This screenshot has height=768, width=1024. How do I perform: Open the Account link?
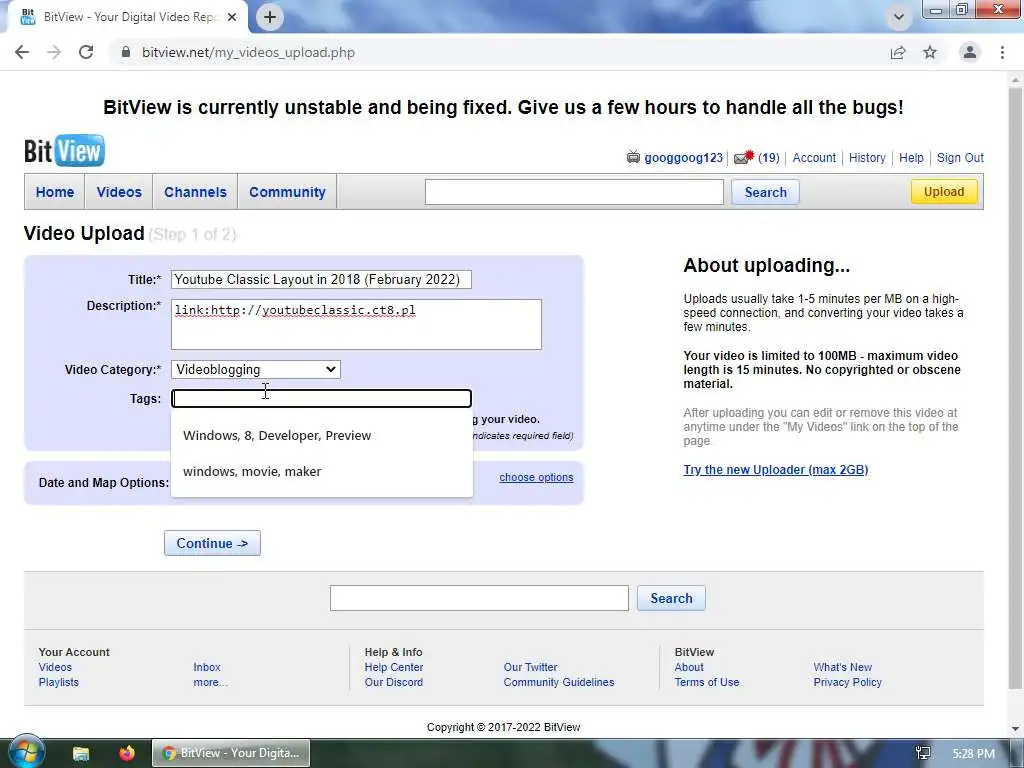click(814, 157)
